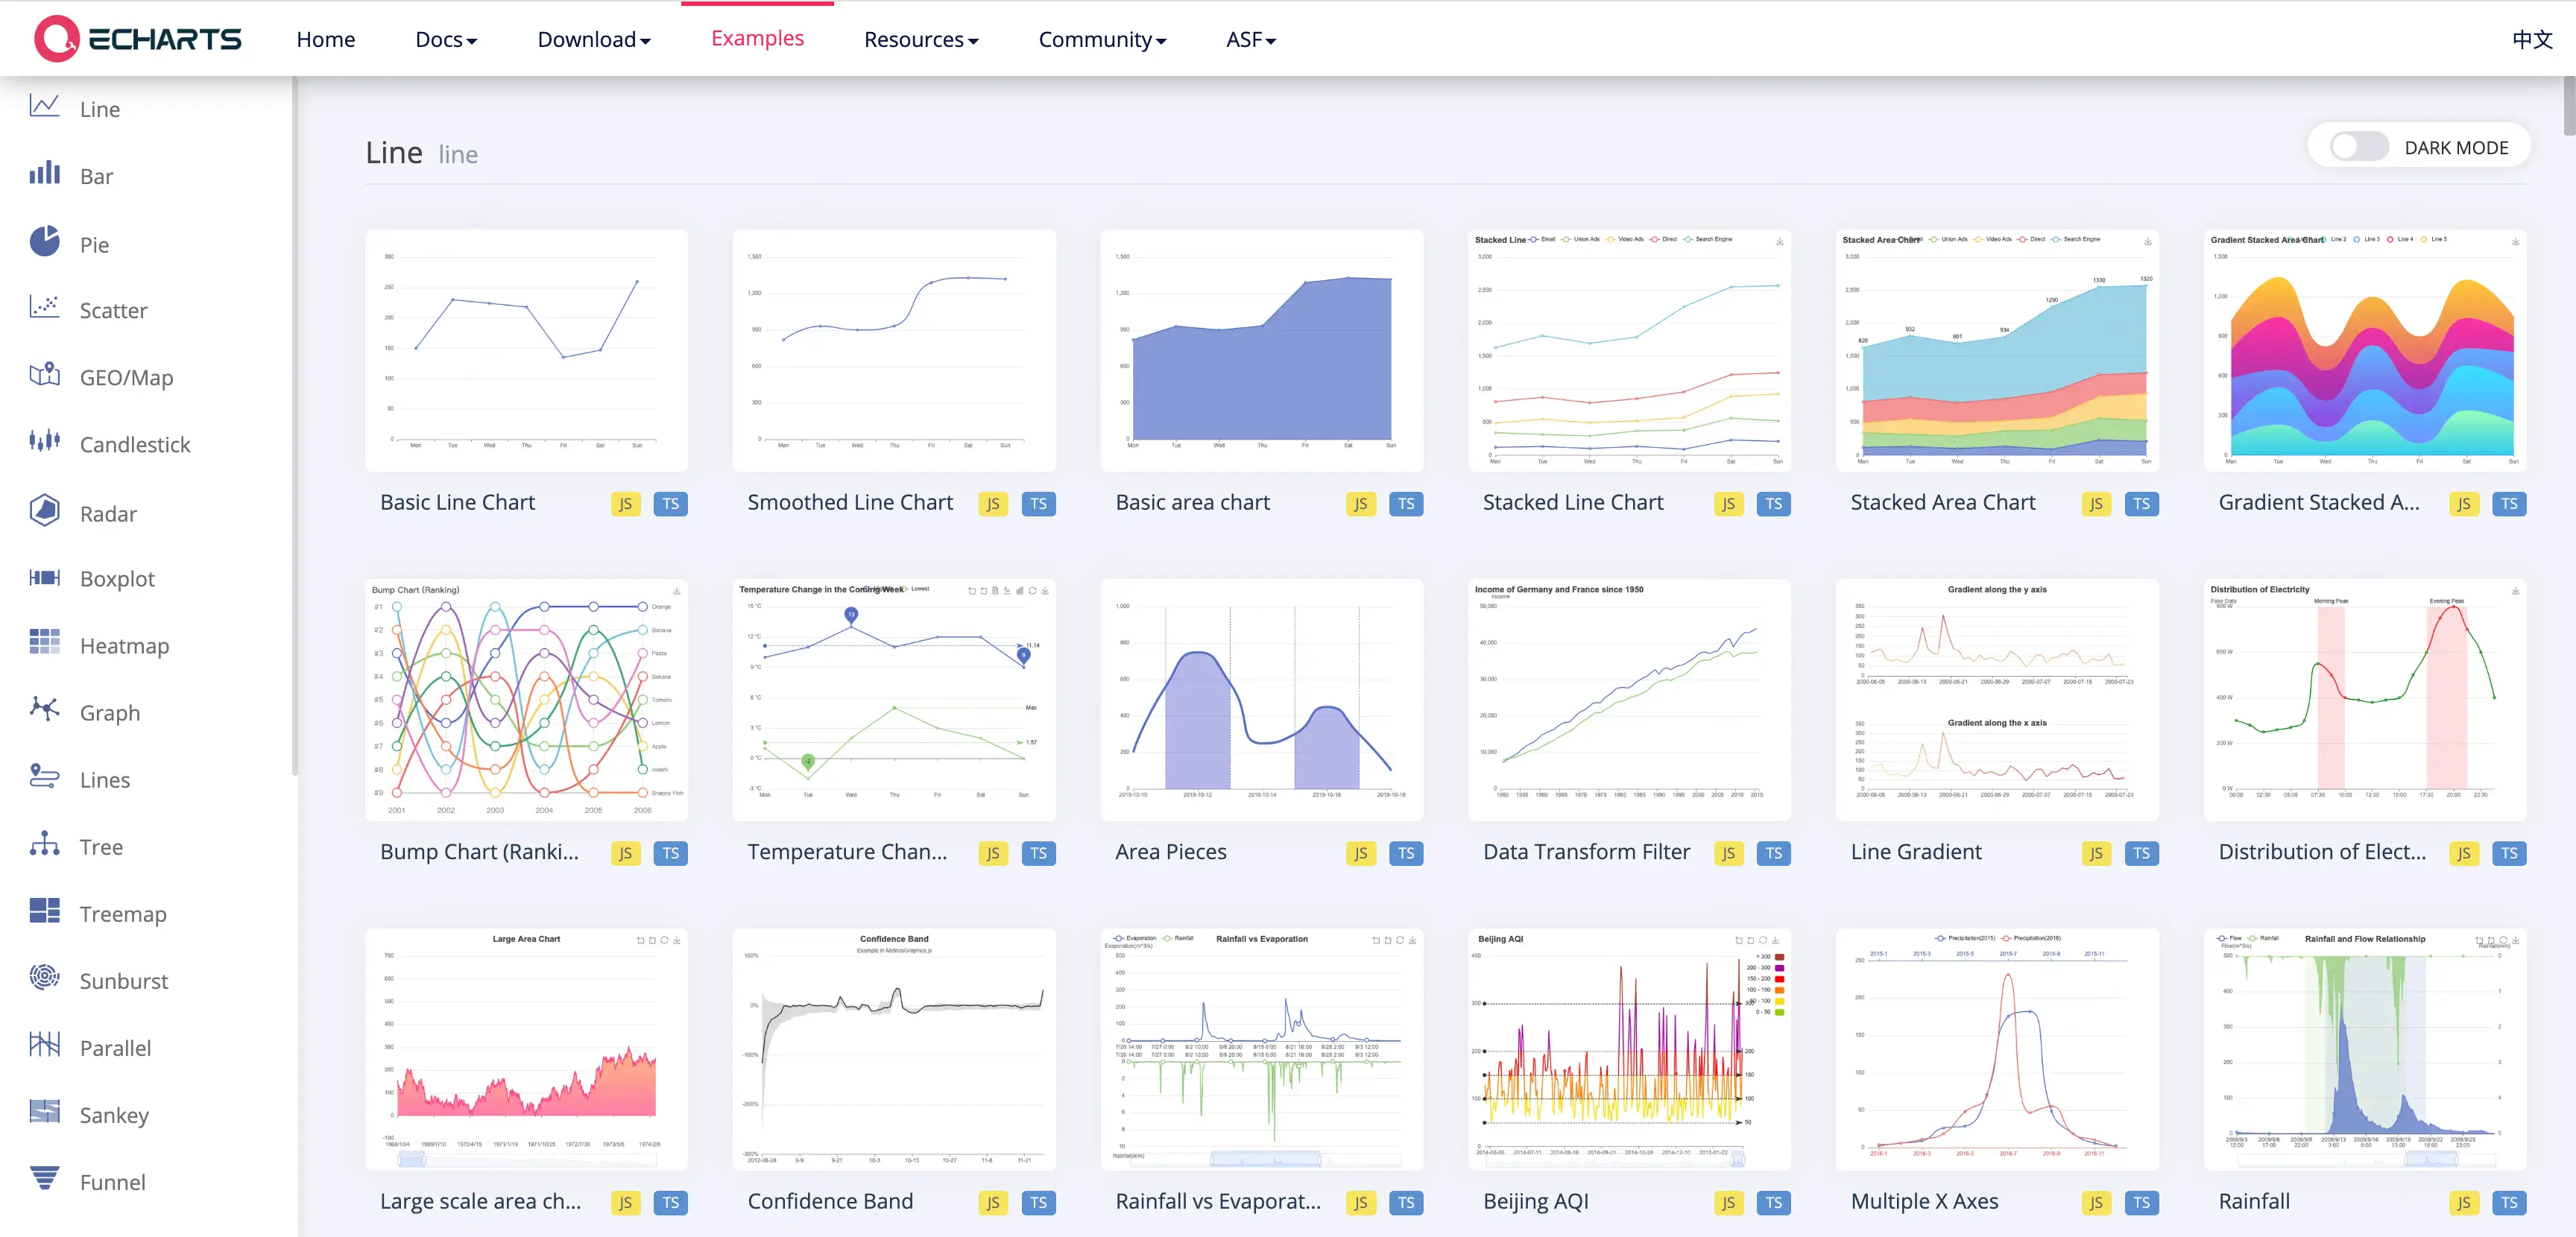Screen dimensions: 2576x1237
Task: Open TS version of Area Pieces
Action: [1406, 853]
